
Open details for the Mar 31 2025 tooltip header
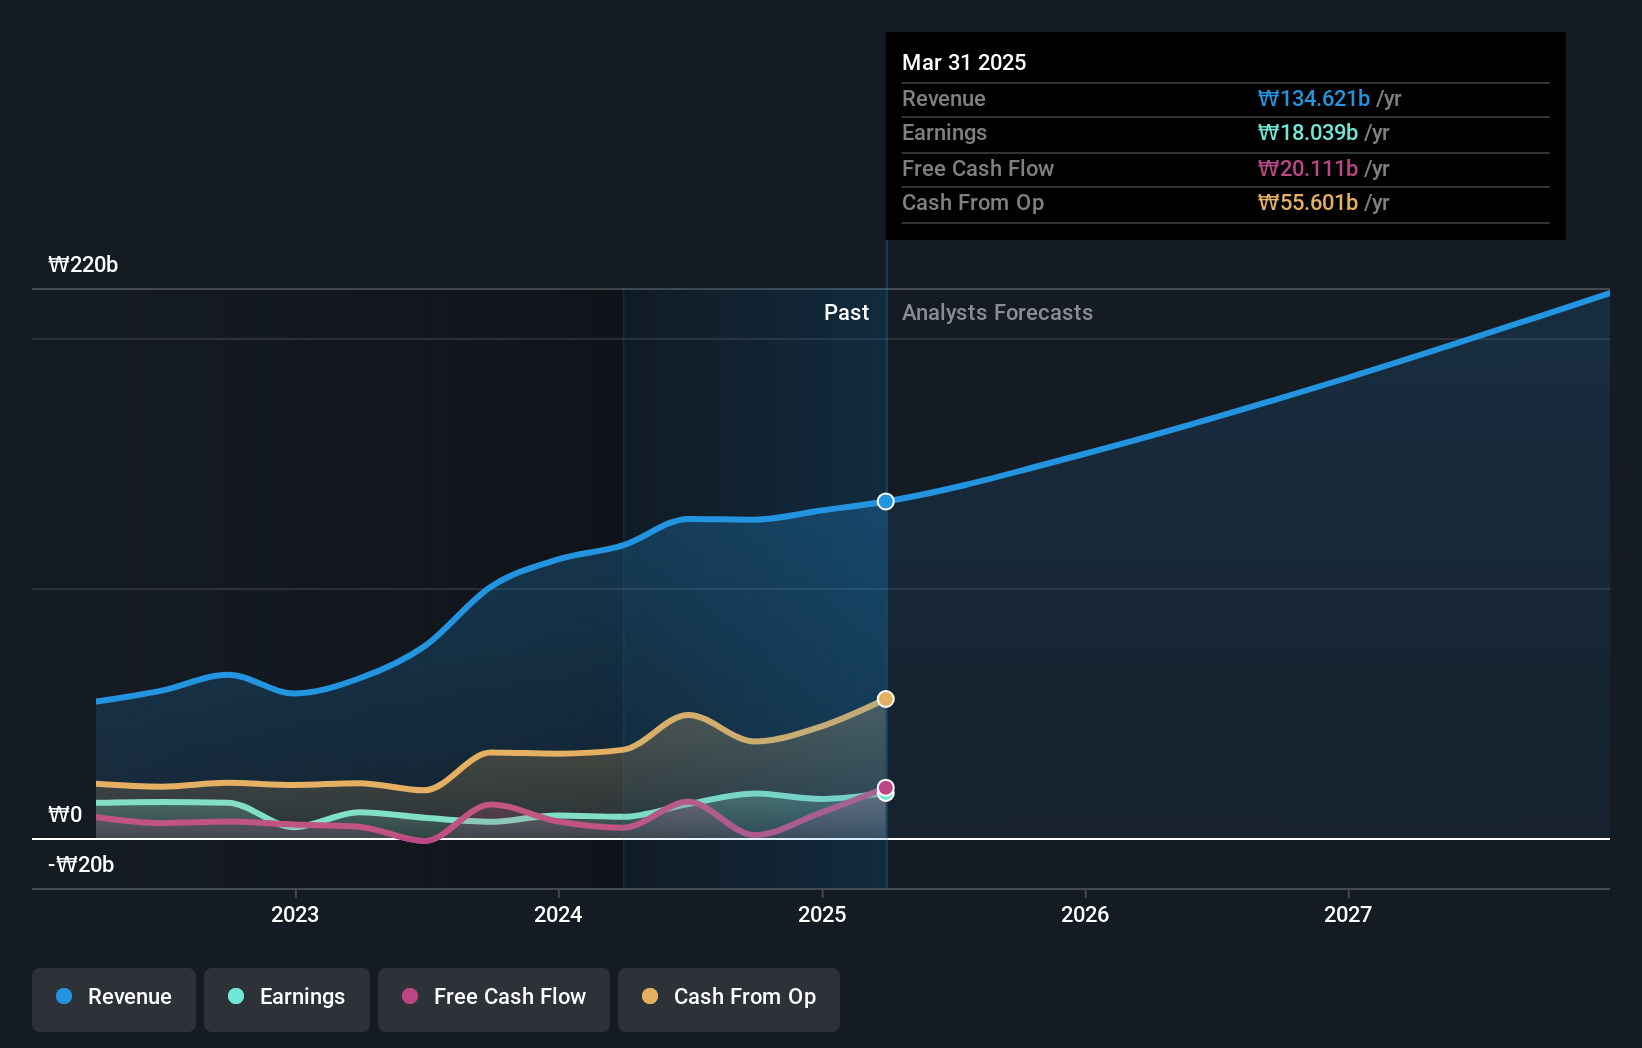964,62
